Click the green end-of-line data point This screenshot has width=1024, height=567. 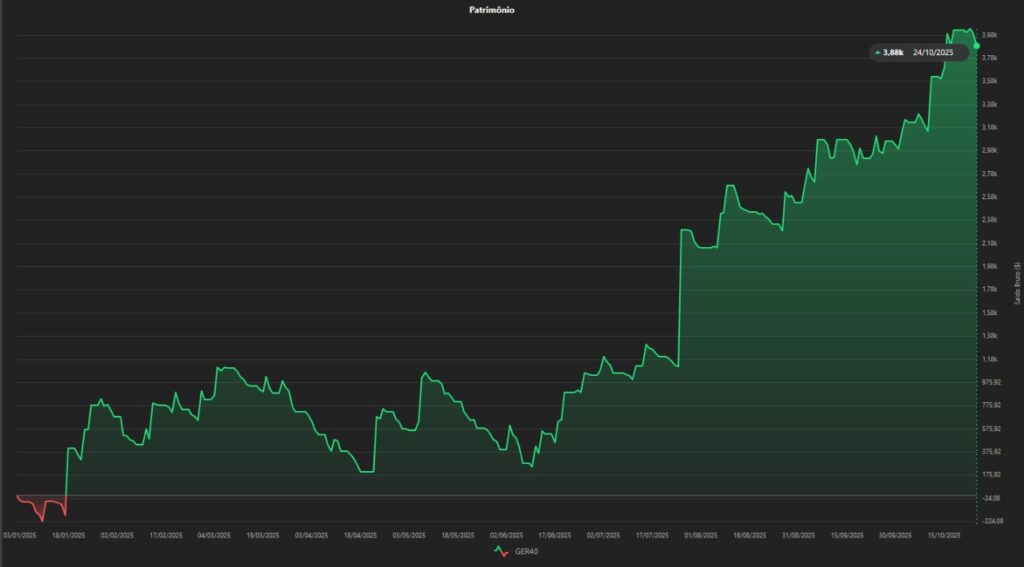pos(976,45)
